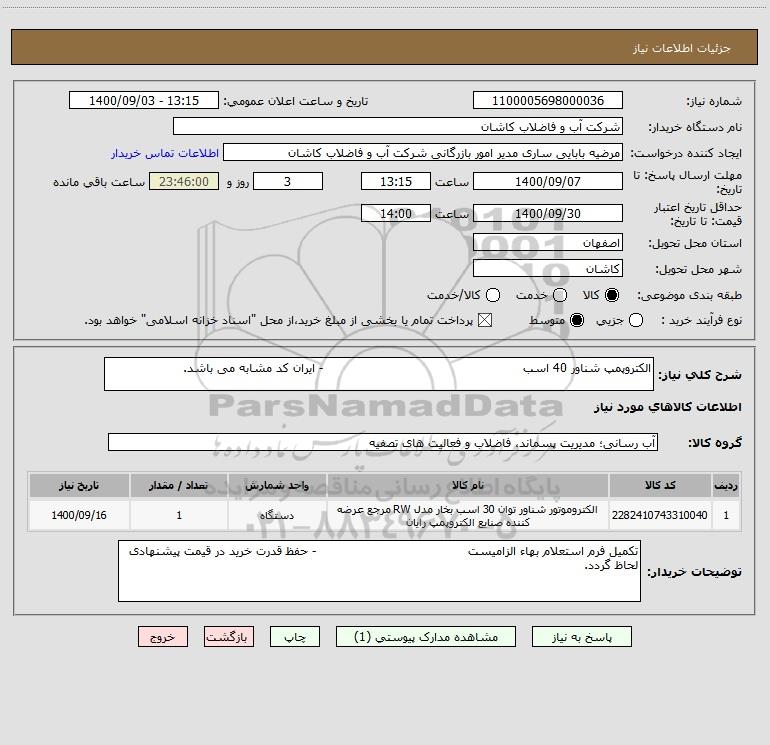Click the تاریخ نیاز column header
This screenshot has height=745, width=770.
pyautogui.click(x=79, y=486)
